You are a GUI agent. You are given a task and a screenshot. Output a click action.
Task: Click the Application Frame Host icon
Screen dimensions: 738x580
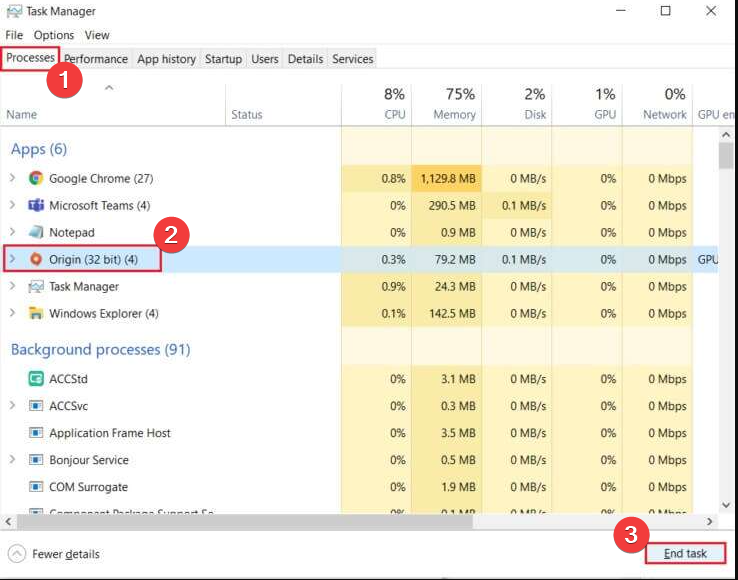36,433
